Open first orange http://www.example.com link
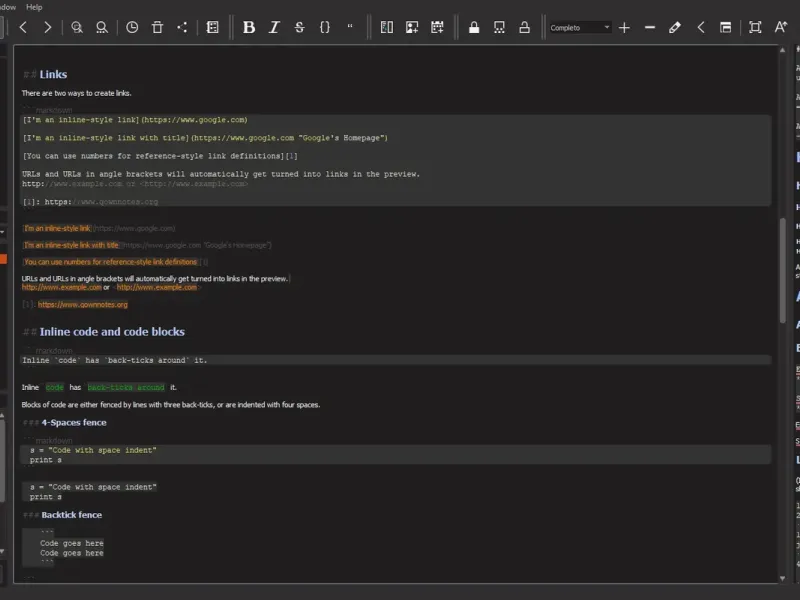 [x=62, y=287]
